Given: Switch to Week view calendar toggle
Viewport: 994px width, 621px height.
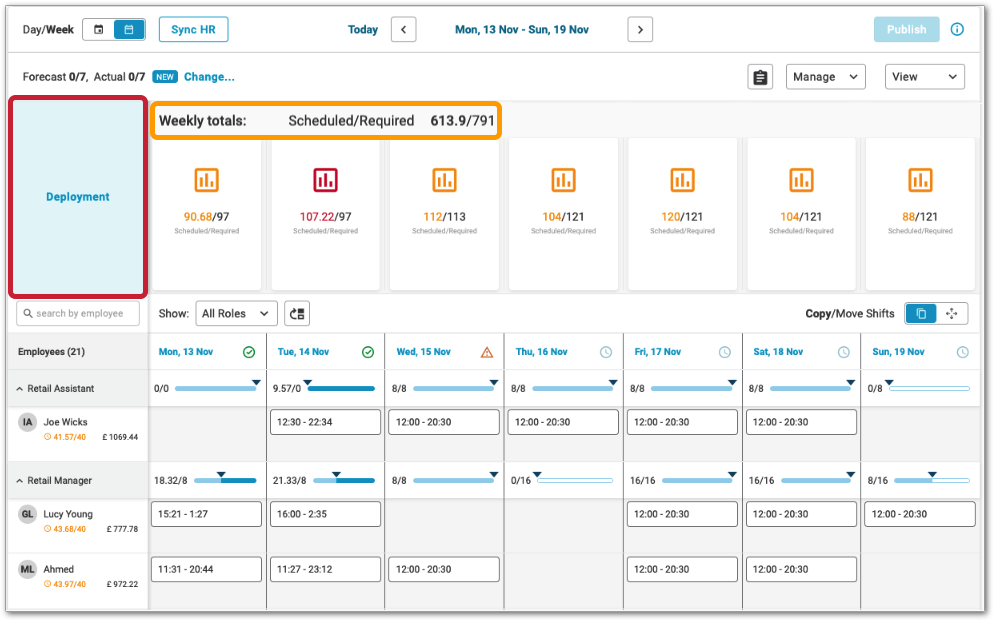Looking at the screenshot, I should (129, 30).
